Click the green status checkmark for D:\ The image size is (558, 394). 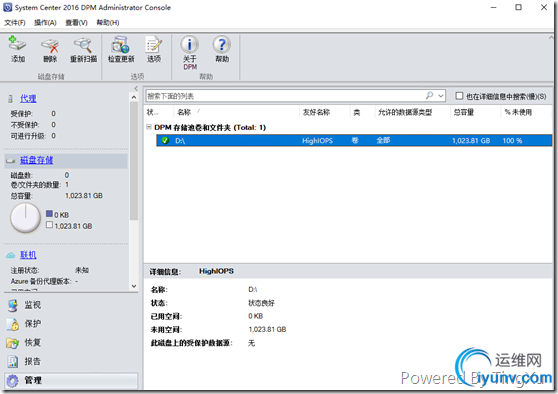165,141
